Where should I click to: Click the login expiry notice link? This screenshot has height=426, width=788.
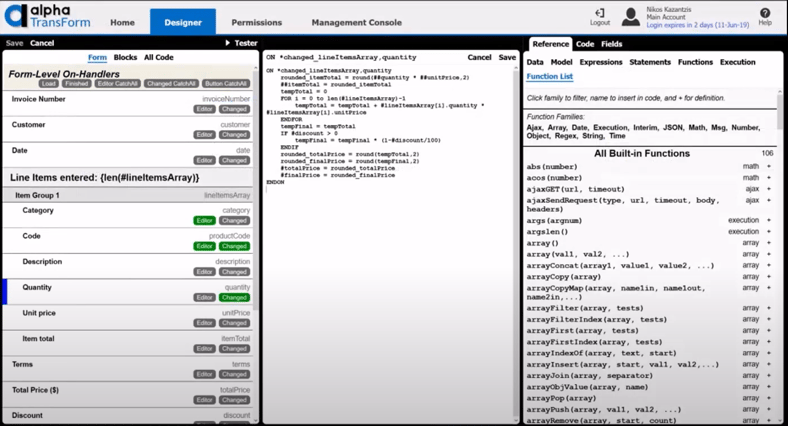(698, 25)
